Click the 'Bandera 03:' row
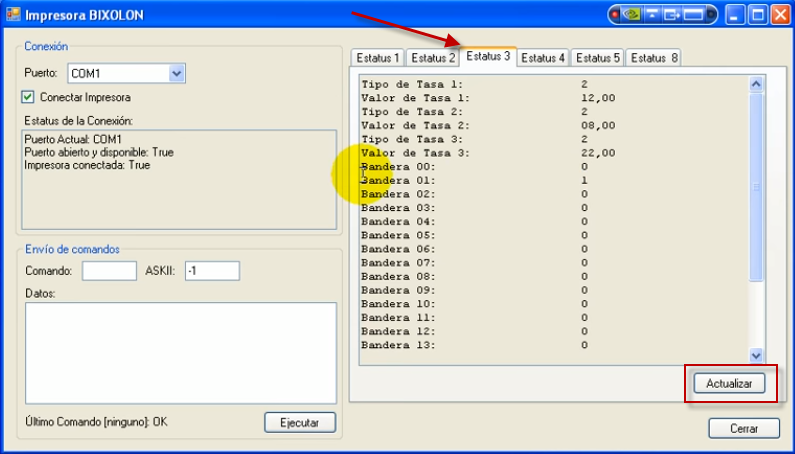 pos(475,207)
